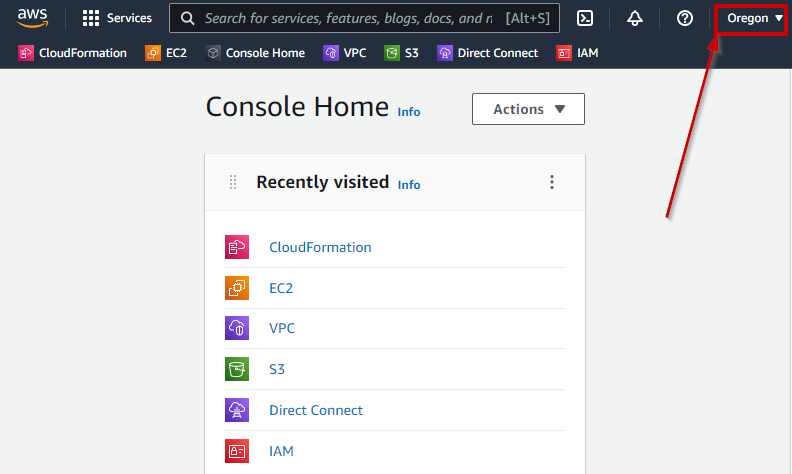The height and width of the screenshot is (474, 792).
Task: Click CloudFormation icon in favorites bar
Action: [x=26, y=53]
